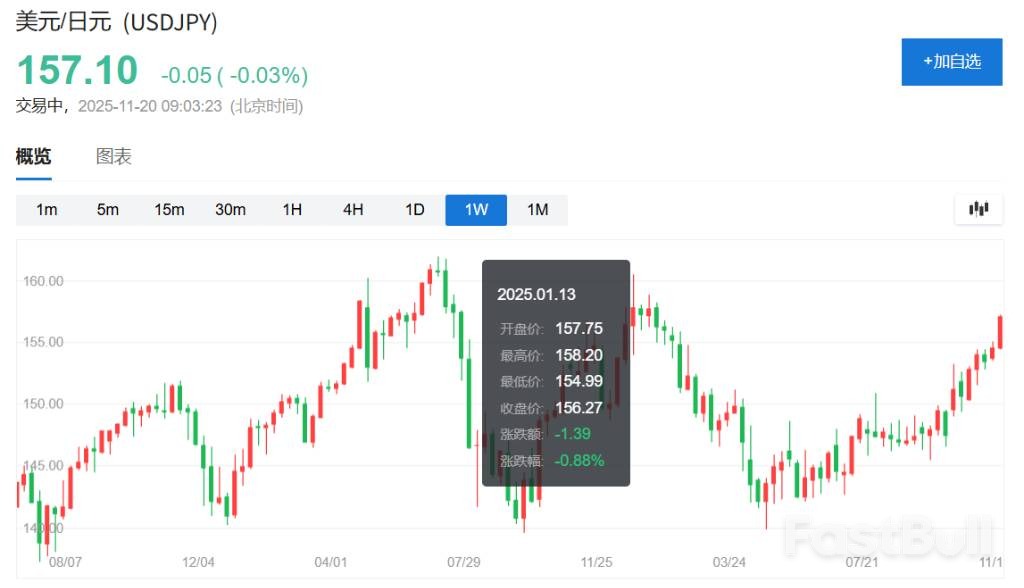This screenshot has height=588, width=1024.
Task: Click the 11/25 date axis label
Action: 596,562
